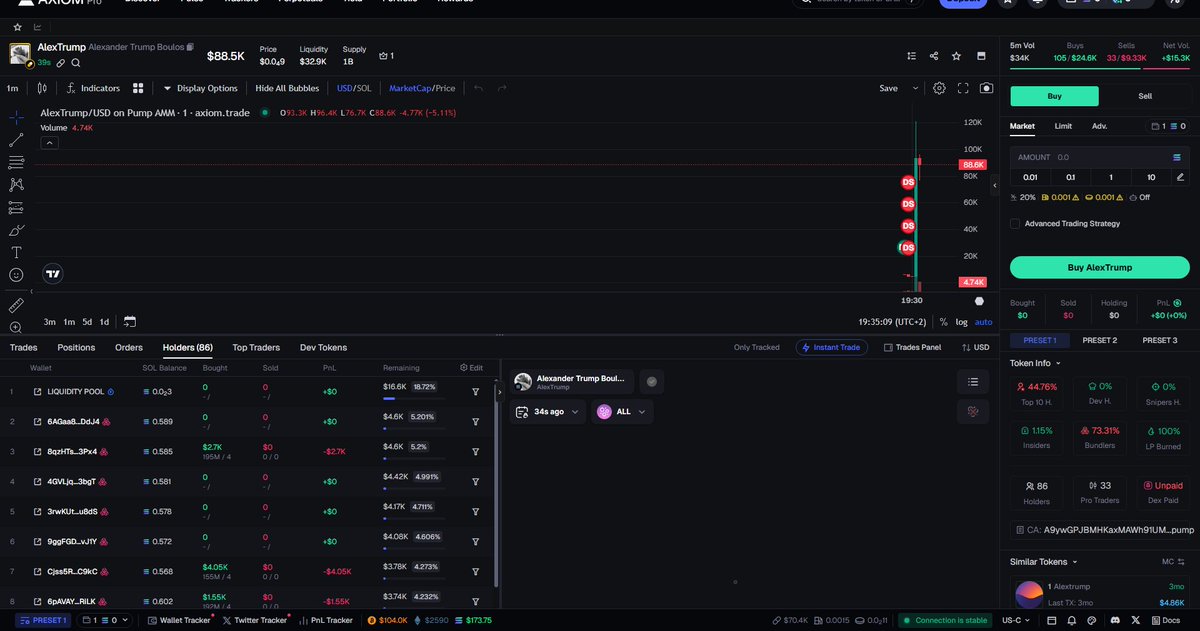
Task: Enter fullscreen chart mode
Action: [x=963, y=88]
